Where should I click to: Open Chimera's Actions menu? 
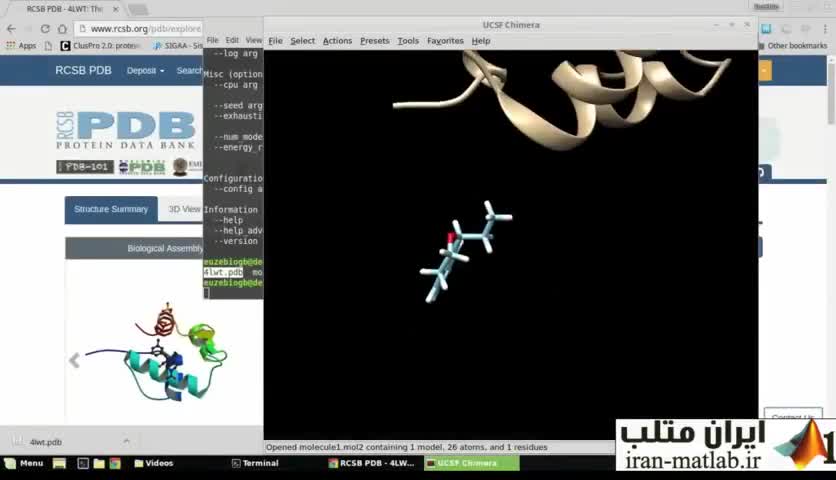coord(337,41)
